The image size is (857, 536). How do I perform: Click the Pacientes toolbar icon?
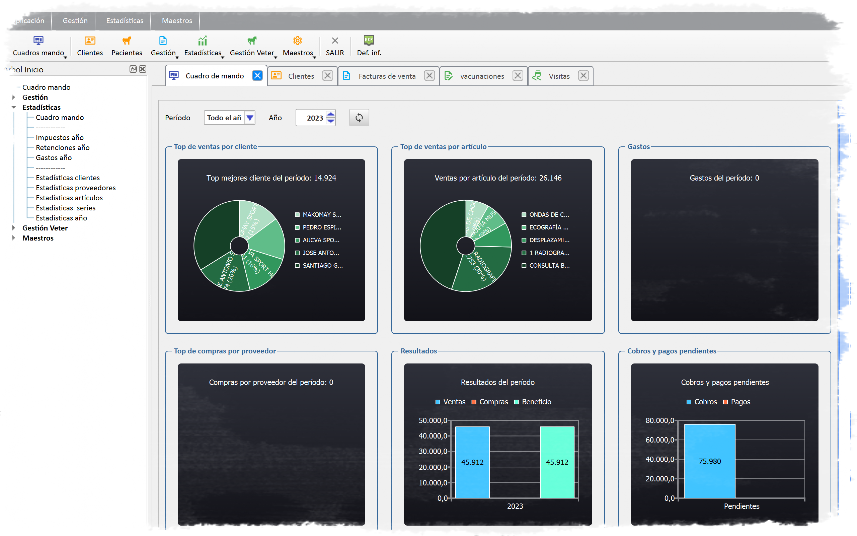click(126, 45)
